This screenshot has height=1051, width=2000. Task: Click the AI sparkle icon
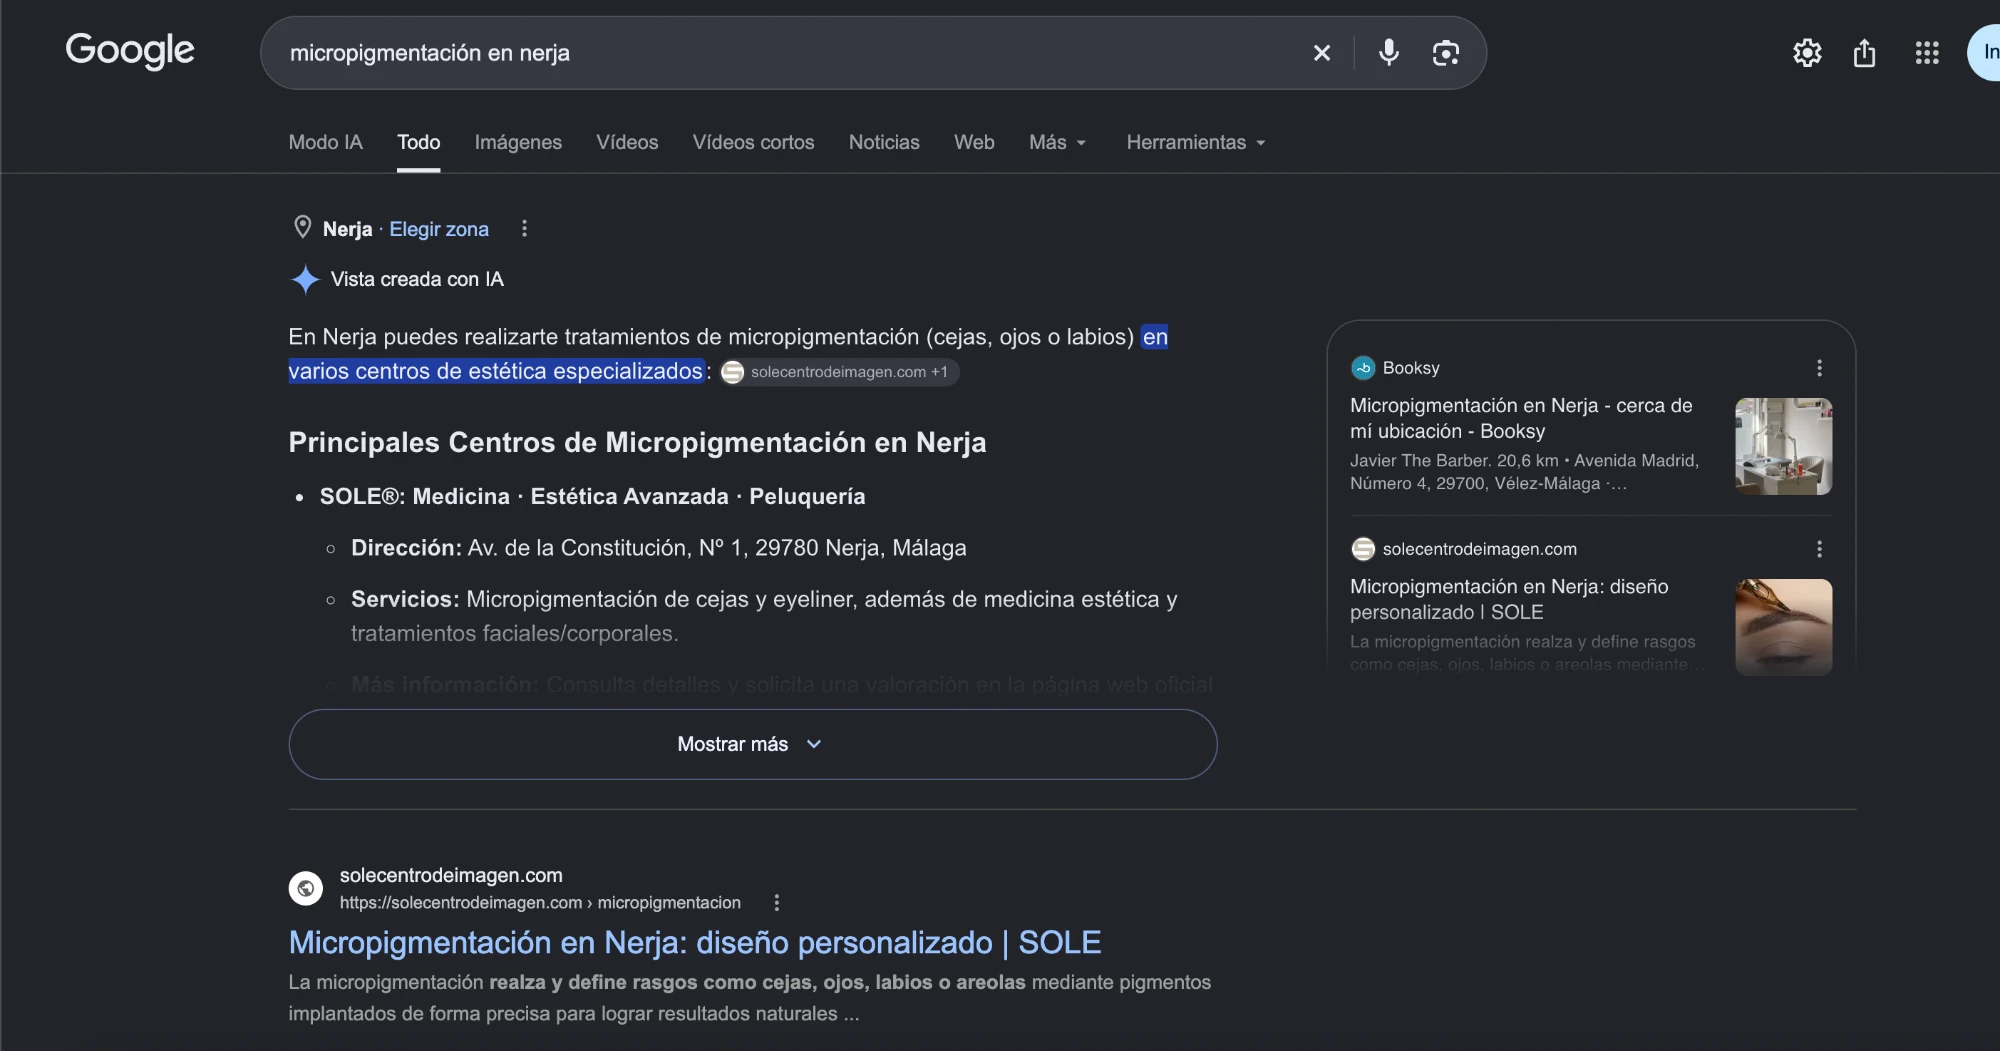(x=305, y=279)
